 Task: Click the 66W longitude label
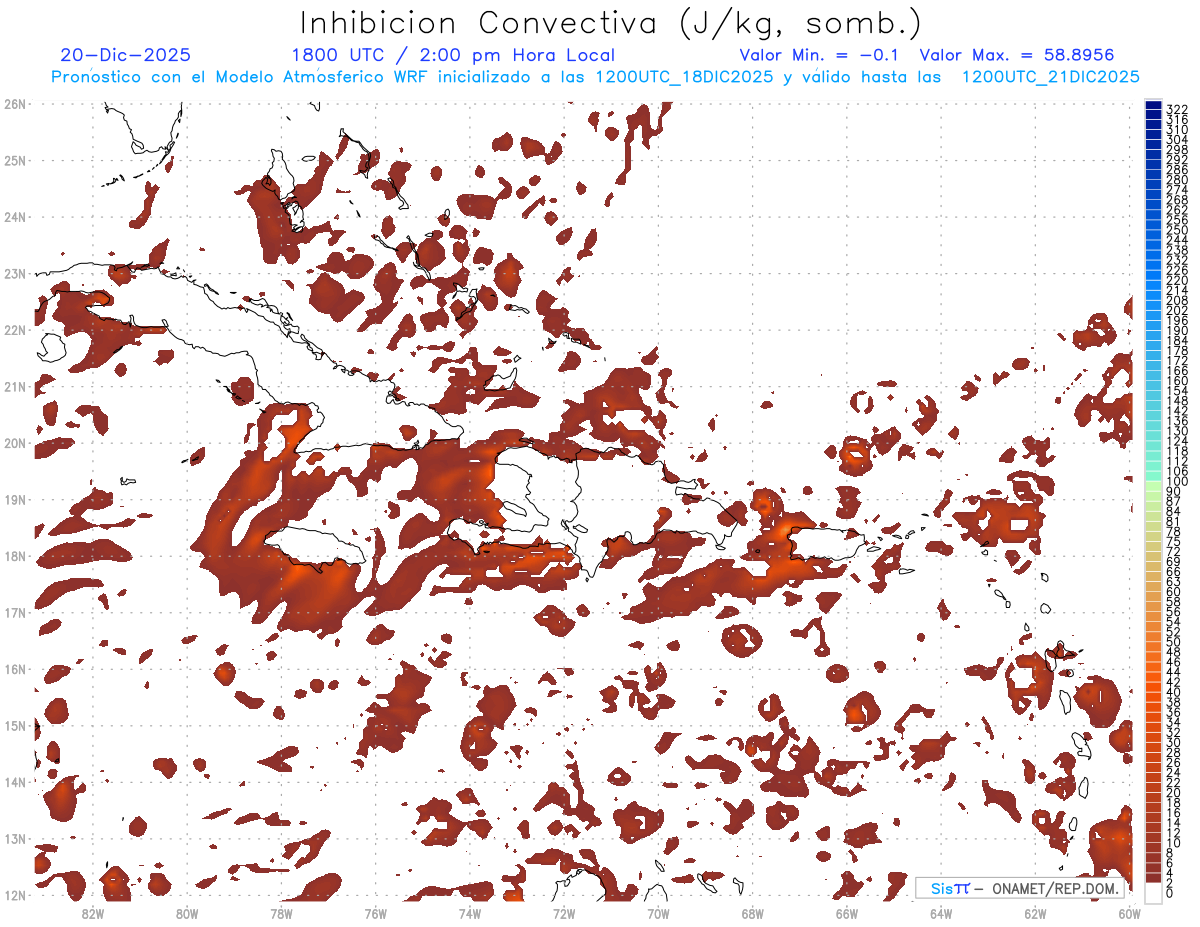847,913
